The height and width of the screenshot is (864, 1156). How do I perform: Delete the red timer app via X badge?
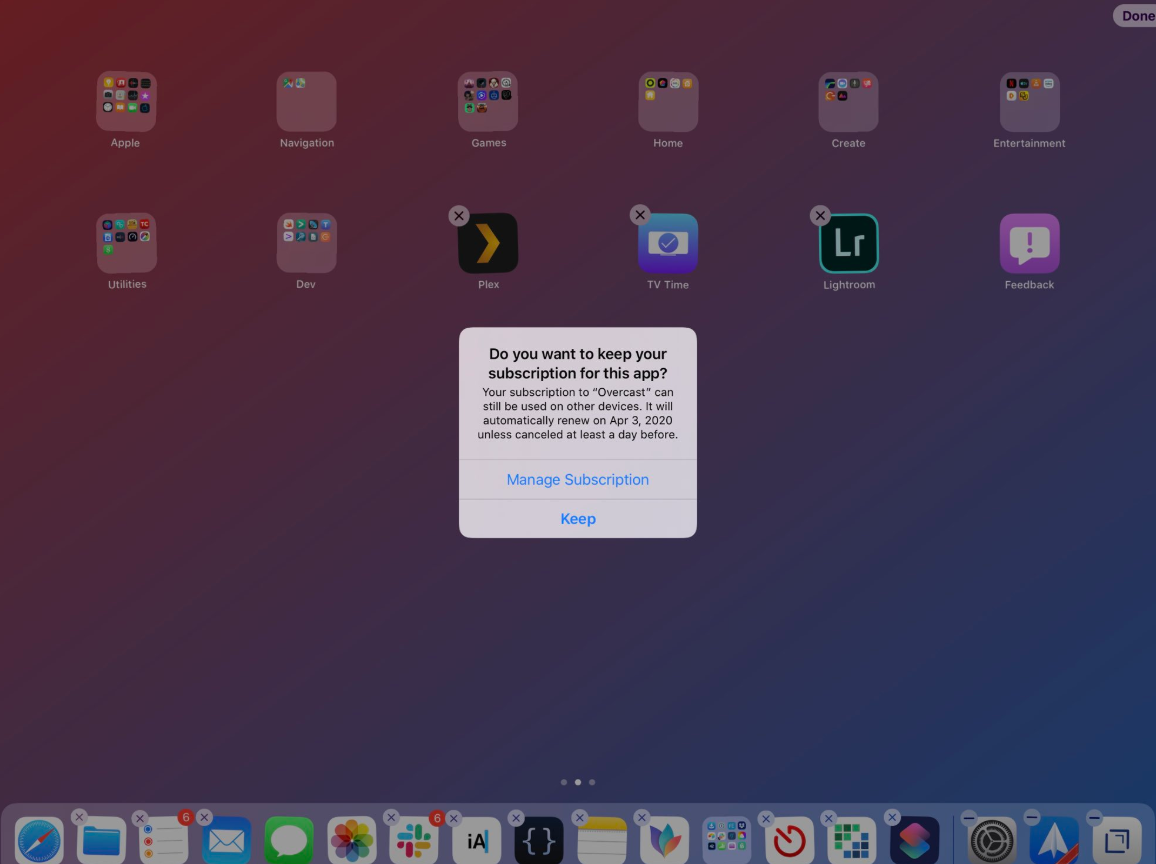766,818
